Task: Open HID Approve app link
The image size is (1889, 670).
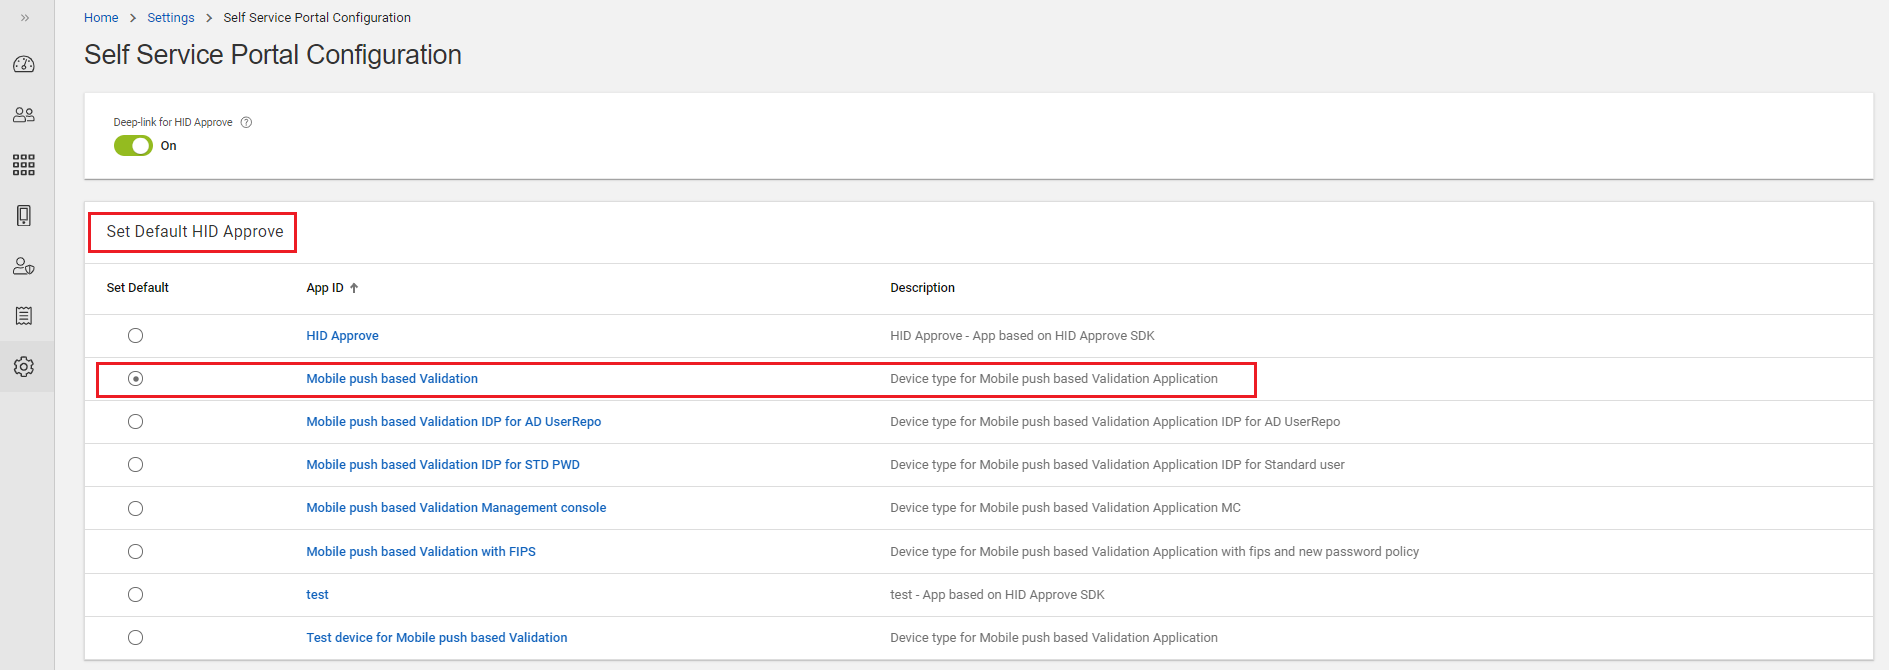Action: (x=342, y=336)
